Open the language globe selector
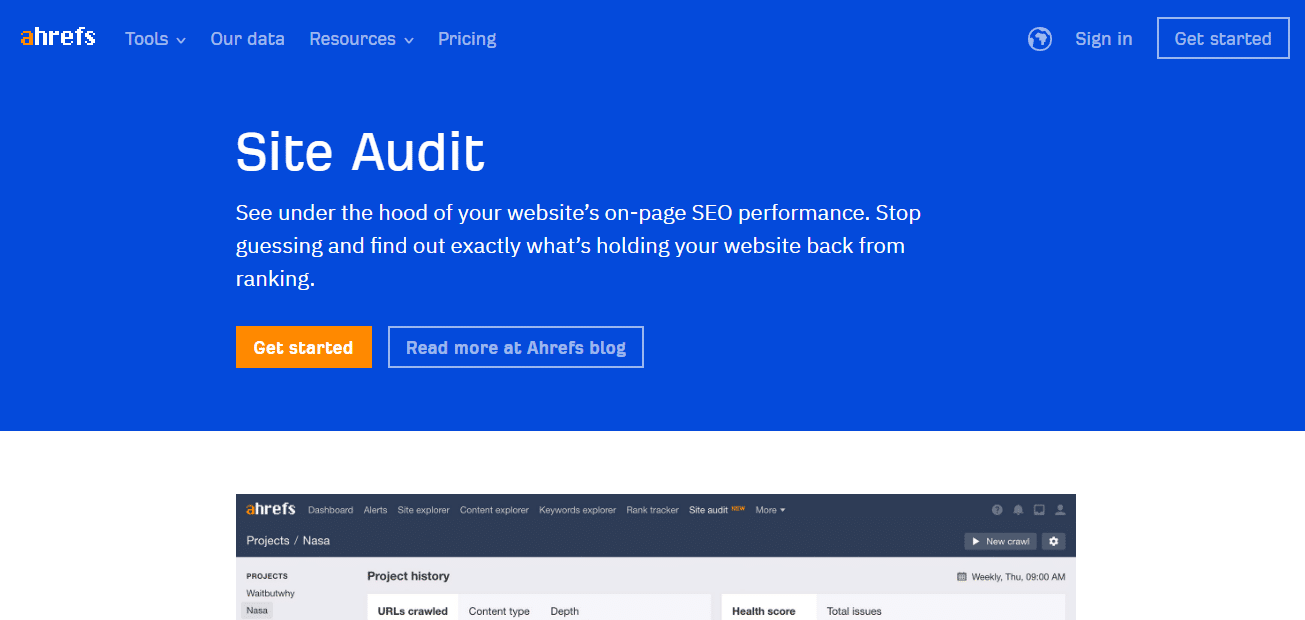Image resolution: width=1305 pixels, height=620 pixels. [1040, 39]
